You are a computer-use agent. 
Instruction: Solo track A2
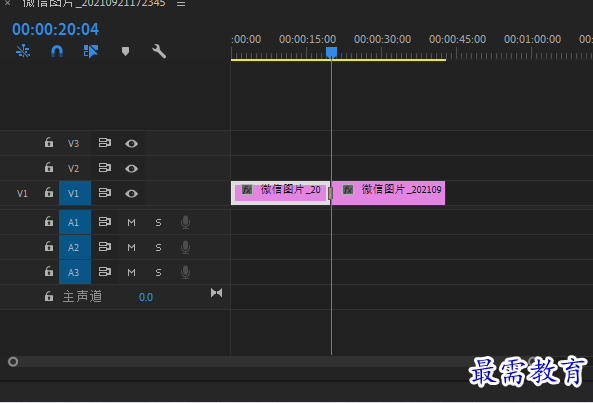tap(158, 248)
